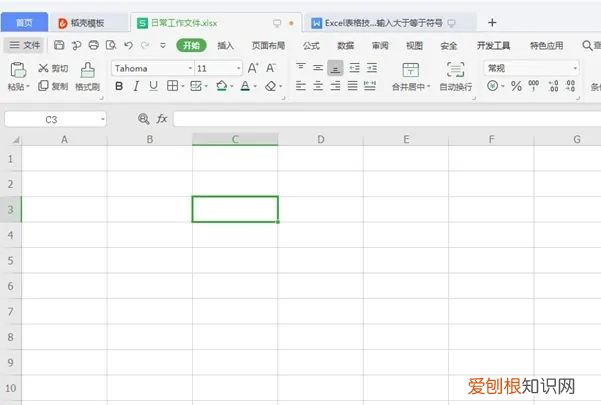Expand fill color dropdown arrow
The width and height of the screenshot is (601, 405).
[232, 86]
